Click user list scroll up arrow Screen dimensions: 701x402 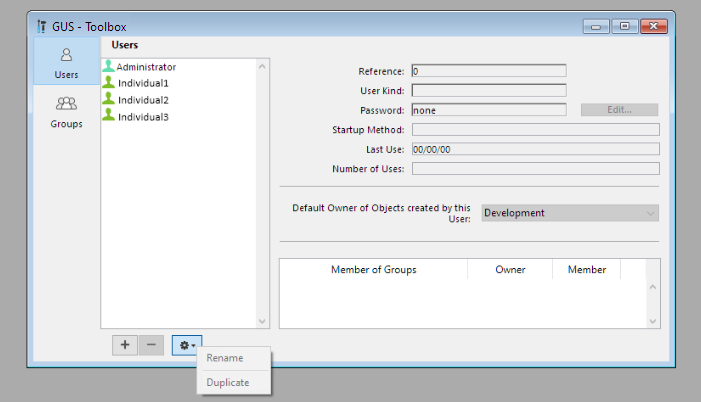[262, 66]
